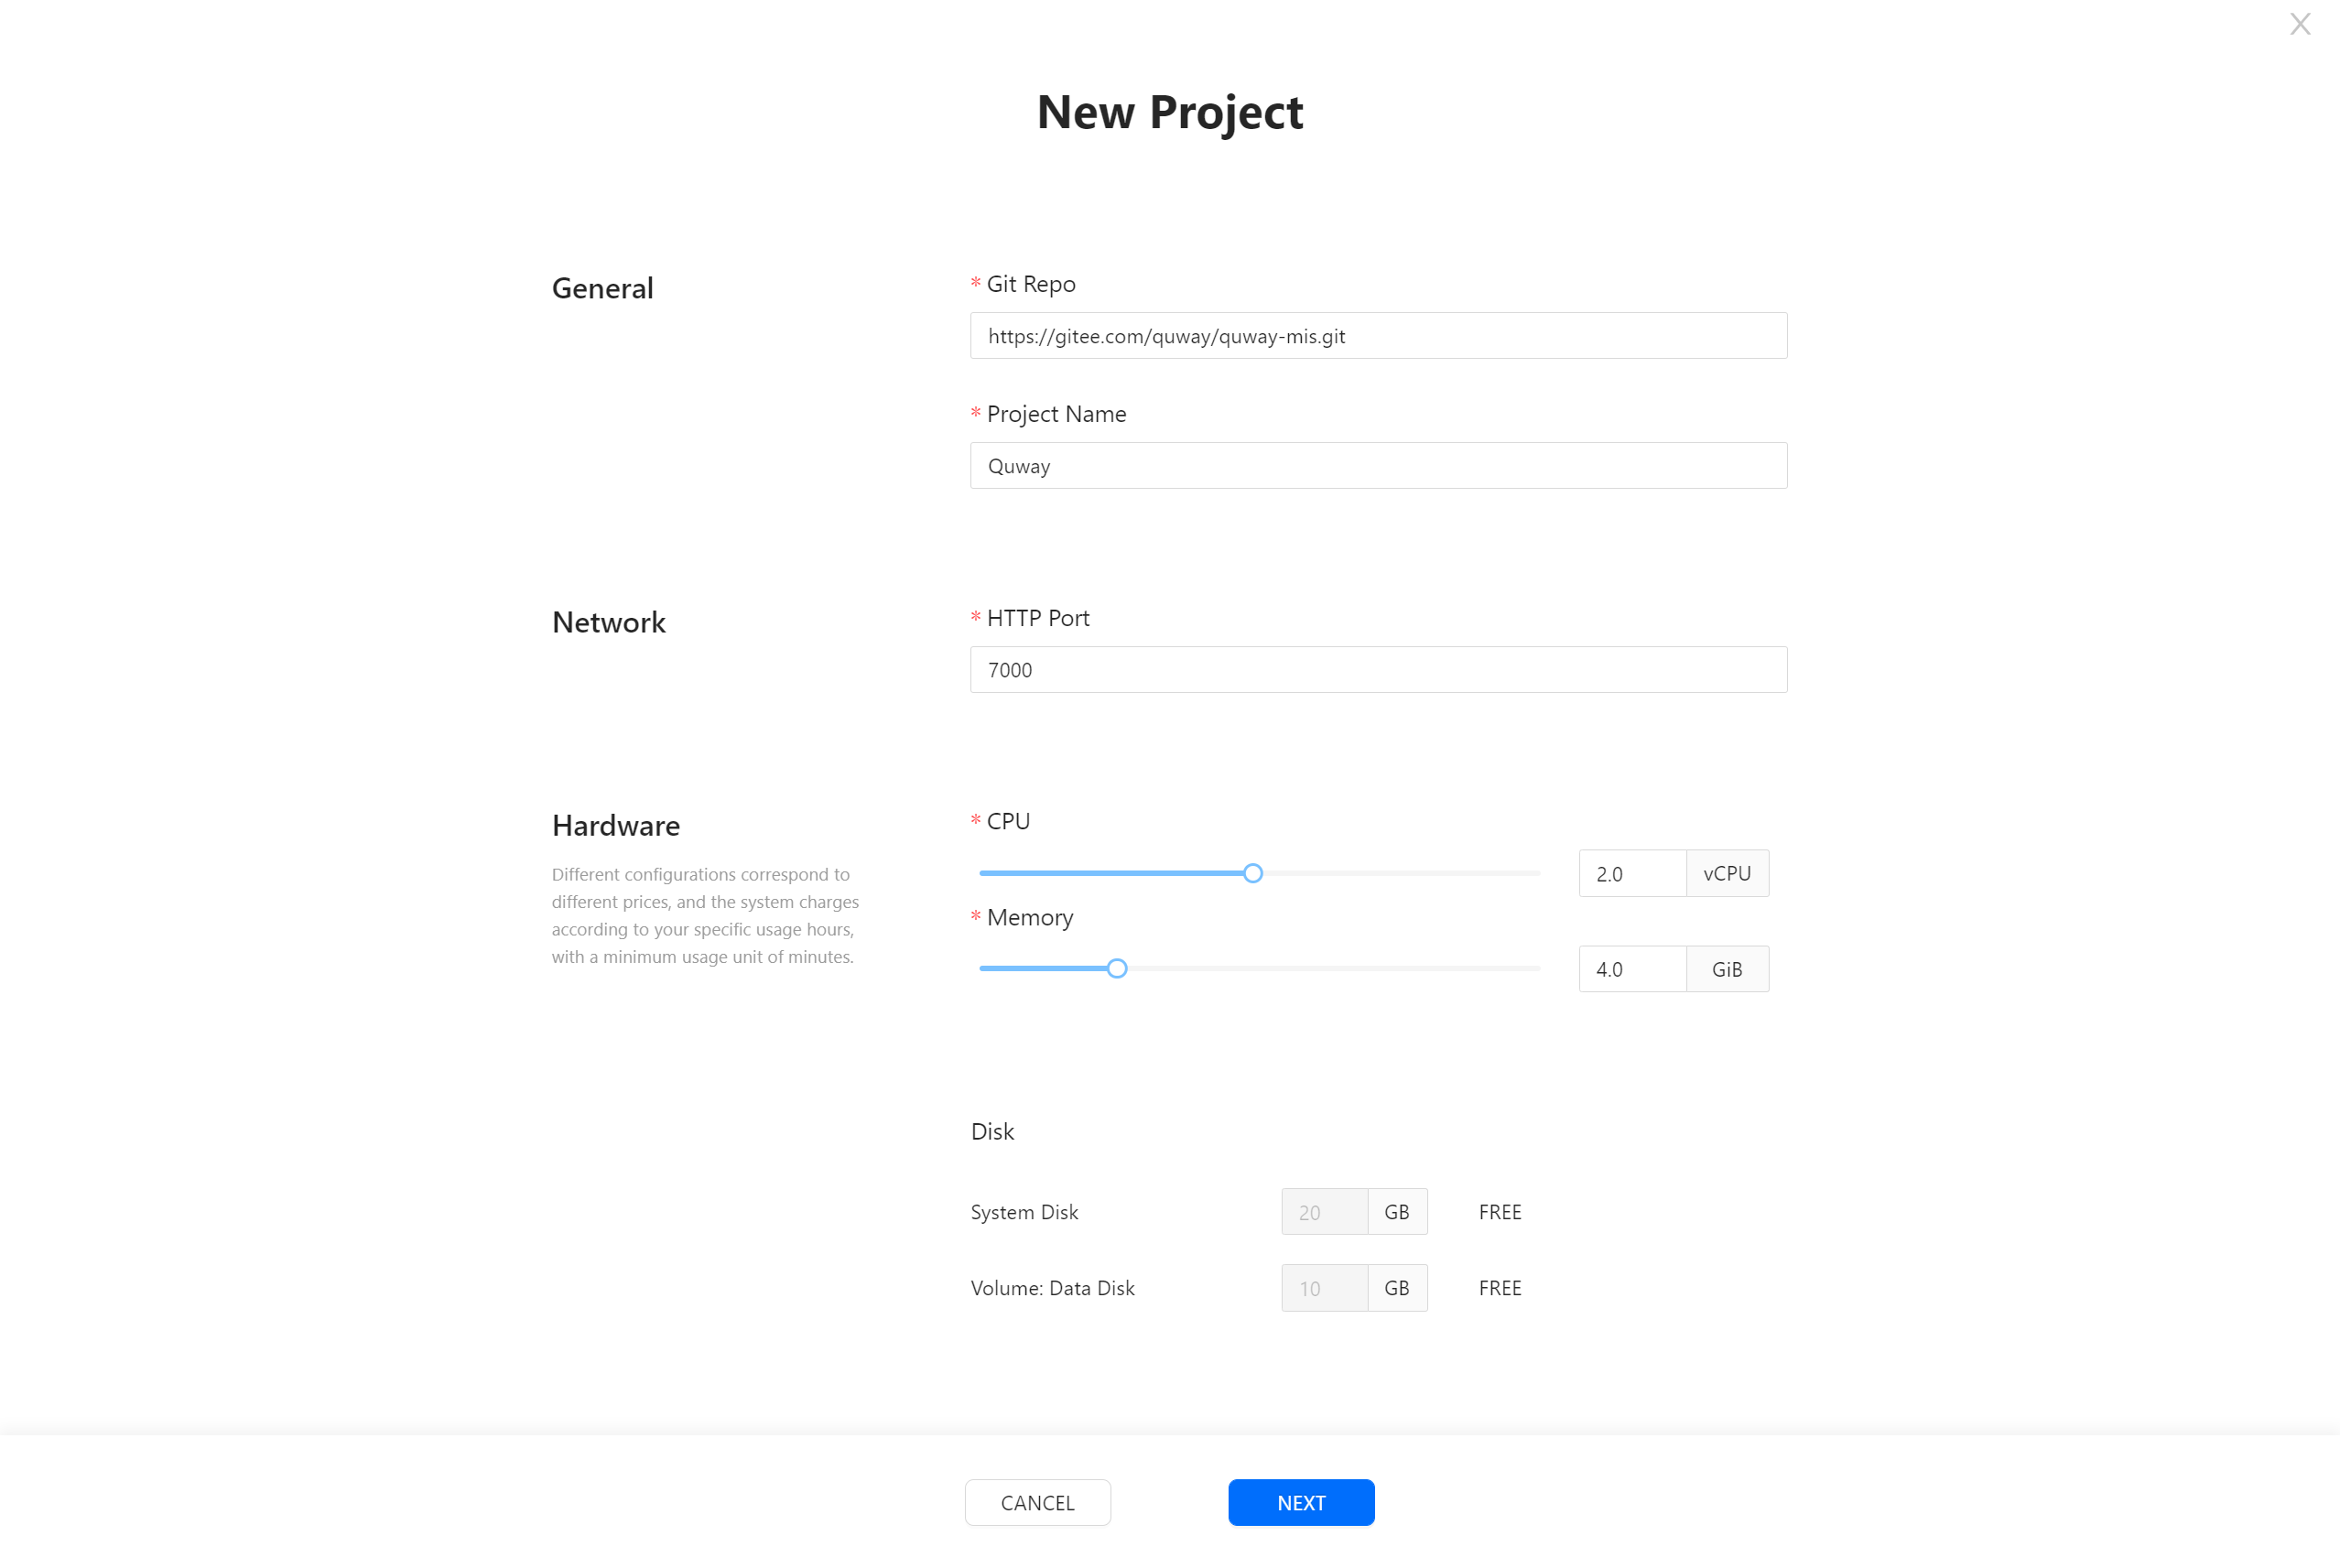Click the Memory slider handle
Screen dimensions: 2340x1568
point(1119,968)
